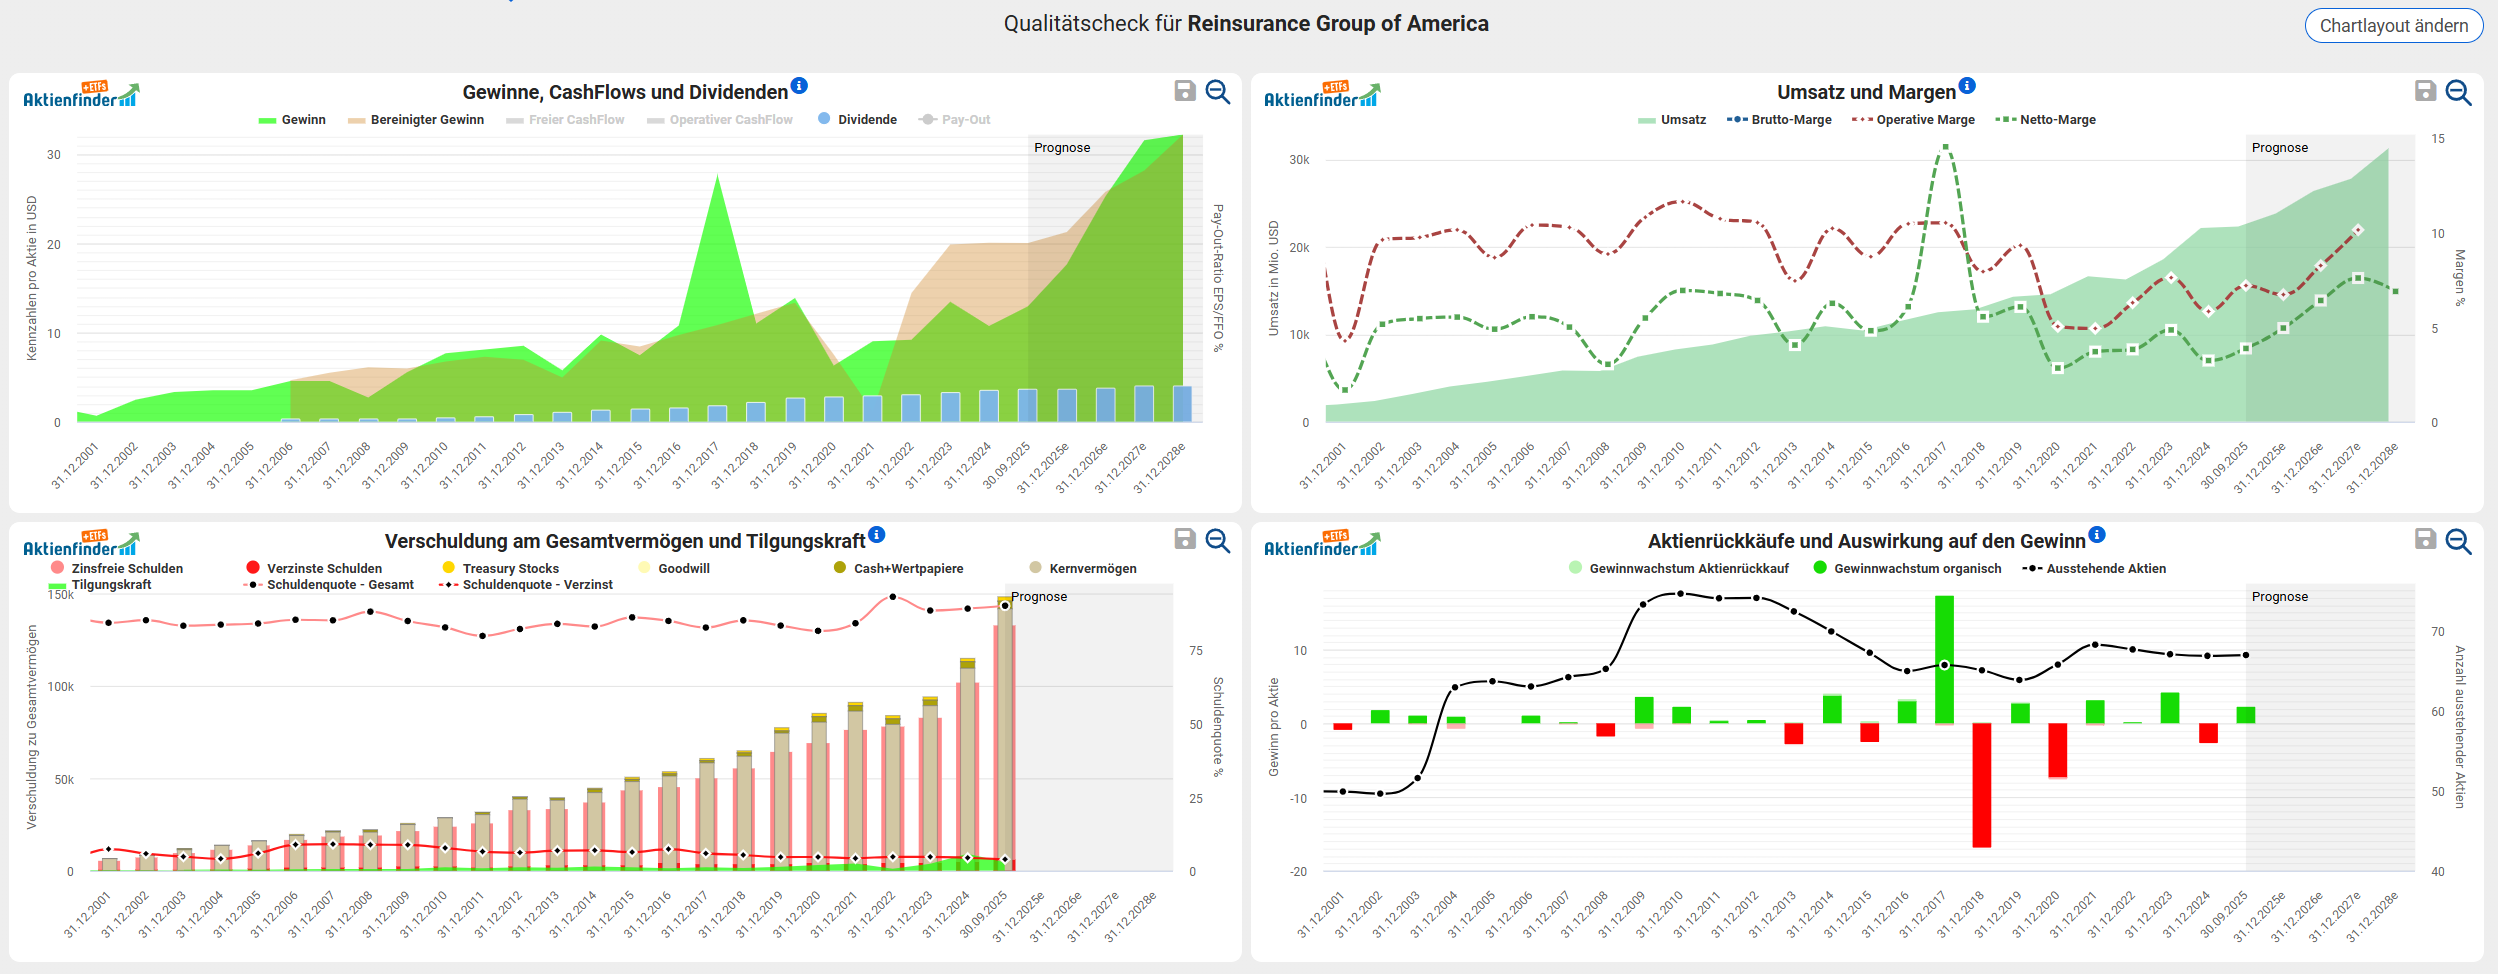2498x974 pixels.
Task: Click the Chartlayout ändern button
Action: pyautogui.click(x=2393, y=26)
